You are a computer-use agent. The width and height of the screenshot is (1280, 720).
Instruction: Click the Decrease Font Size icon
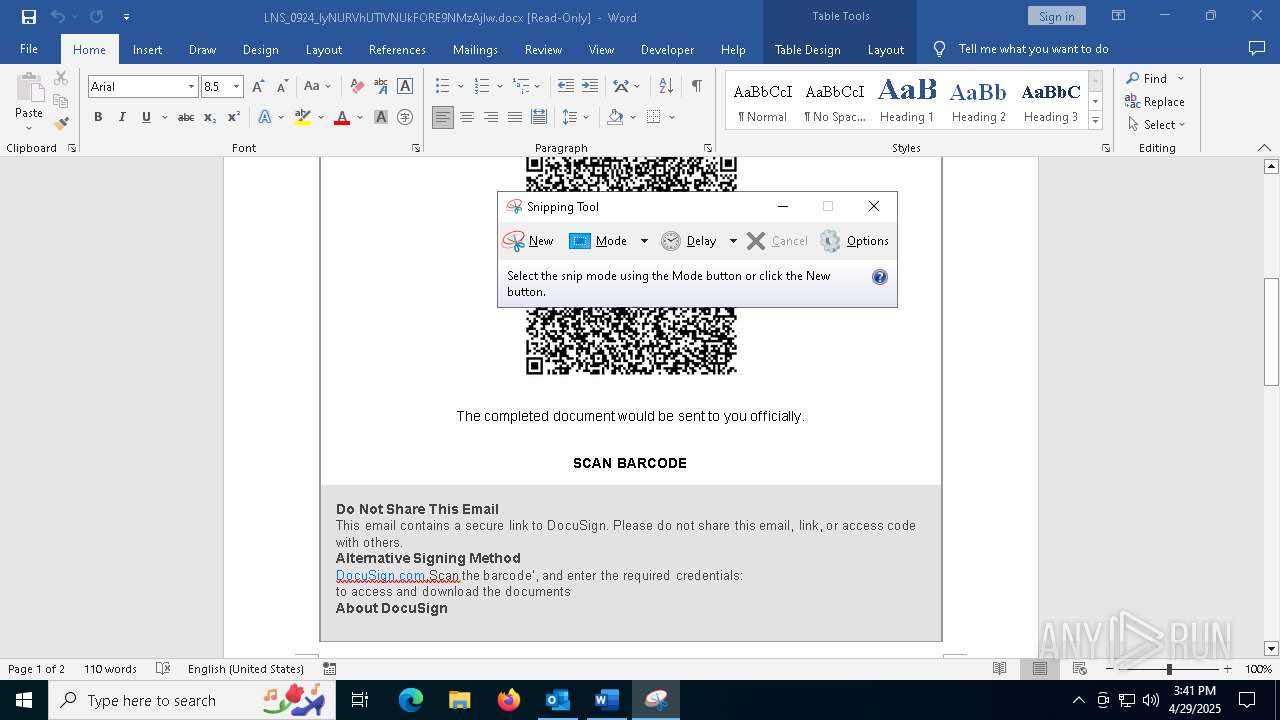point(282,87)
